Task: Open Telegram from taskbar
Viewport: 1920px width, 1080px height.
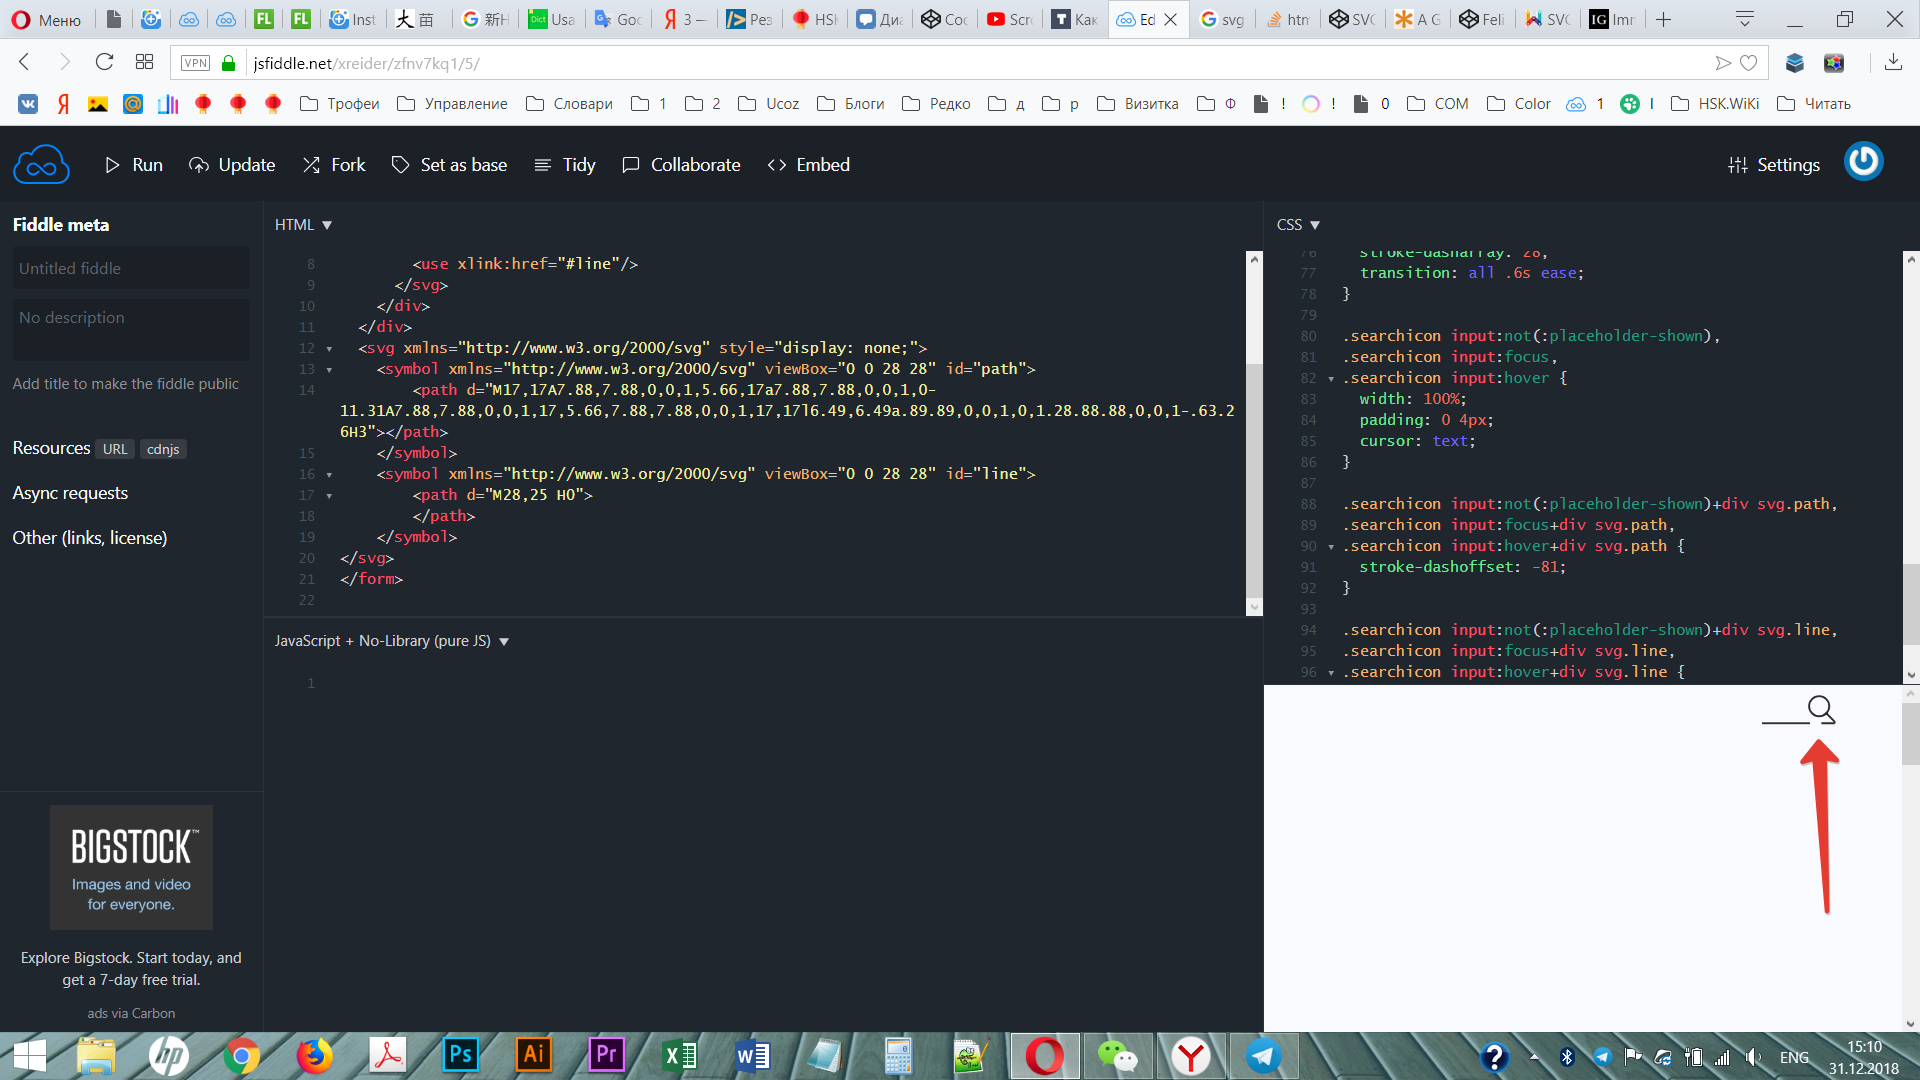Action: pos(1264,1056)
